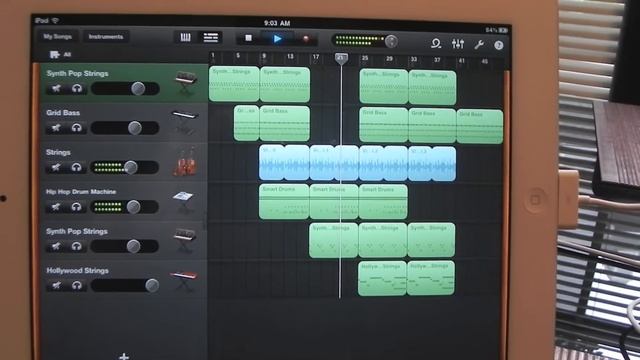Screen dimensions: 640x360
Task: Open the Instruments browser
Action: tap(106, 37)
